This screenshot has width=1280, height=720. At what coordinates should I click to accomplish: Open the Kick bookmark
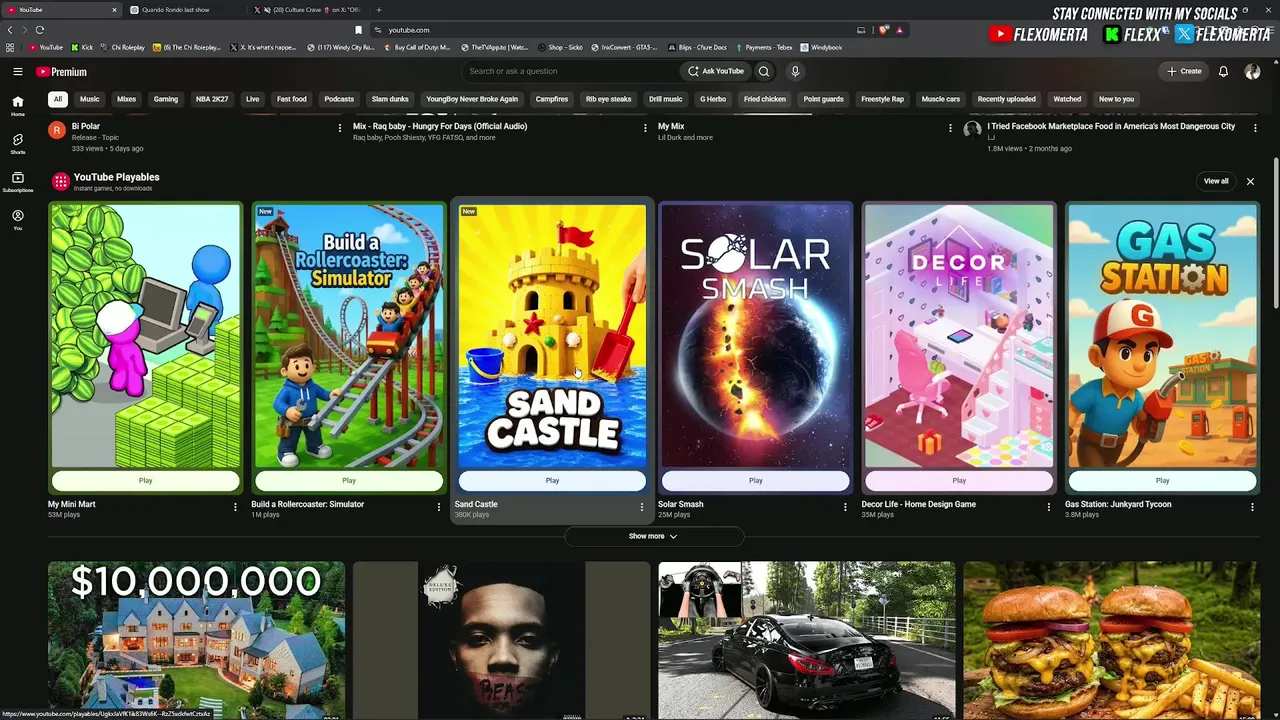coord(82,47)
